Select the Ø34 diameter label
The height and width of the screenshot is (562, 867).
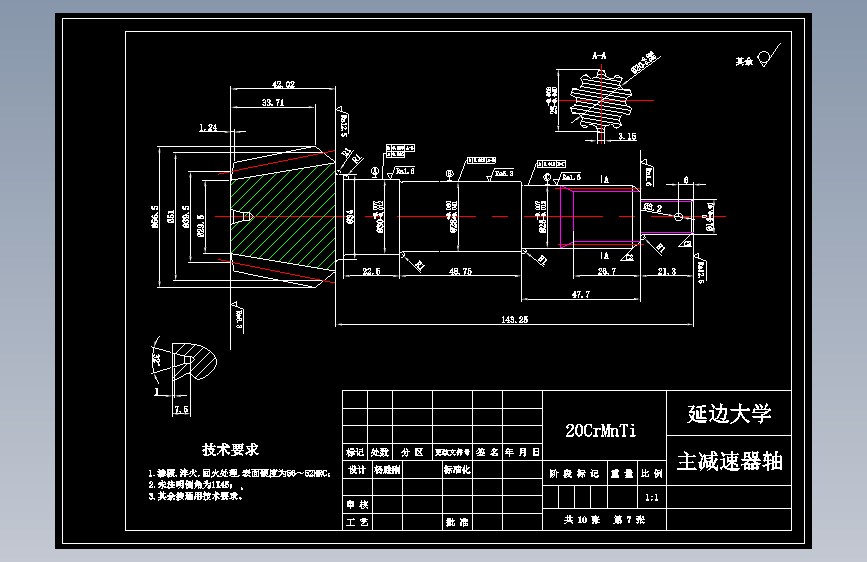[x=351, y=216]
